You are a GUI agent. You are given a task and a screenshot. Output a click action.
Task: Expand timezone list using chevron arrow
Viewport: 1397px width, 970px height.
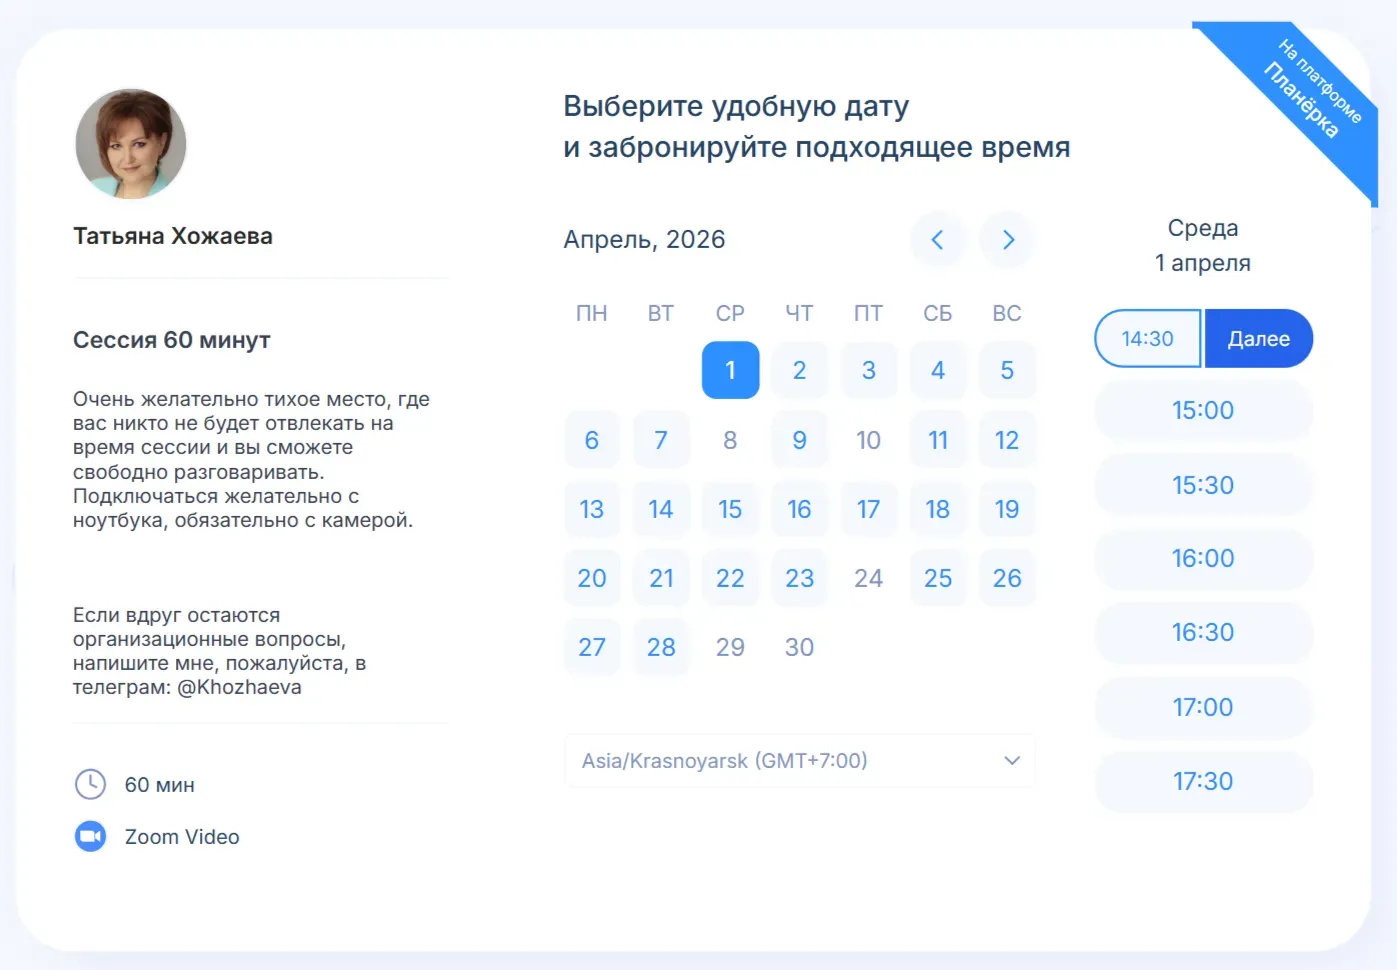click(1011, 761)
